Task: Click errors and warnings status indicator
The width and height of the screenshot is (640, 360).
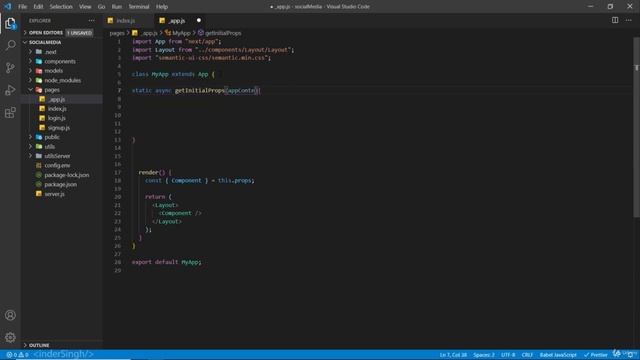Action: 17,355
